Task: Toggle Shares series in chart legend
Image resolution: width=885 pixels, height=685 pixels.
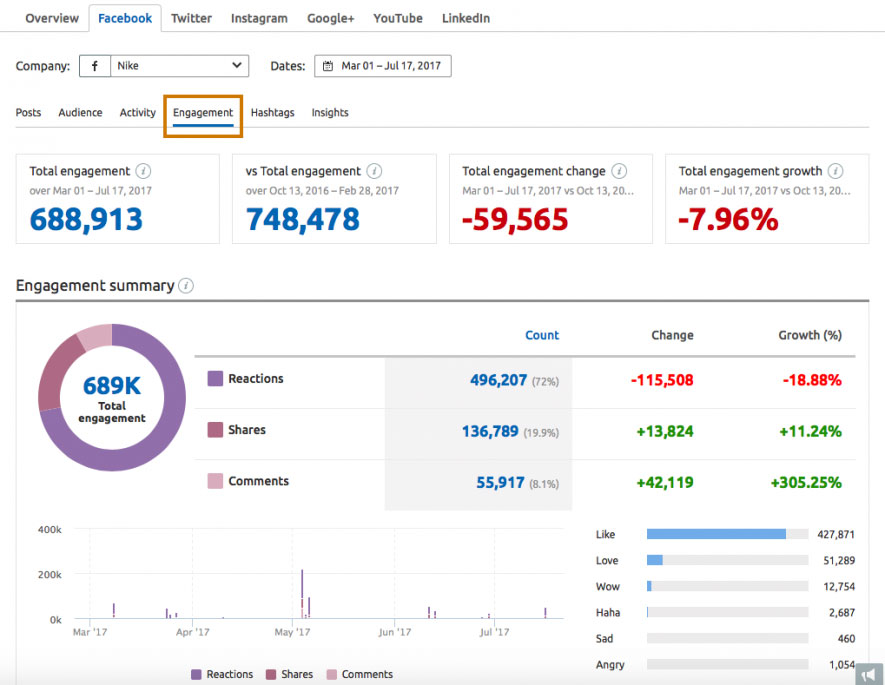Action: click(289, 674)
